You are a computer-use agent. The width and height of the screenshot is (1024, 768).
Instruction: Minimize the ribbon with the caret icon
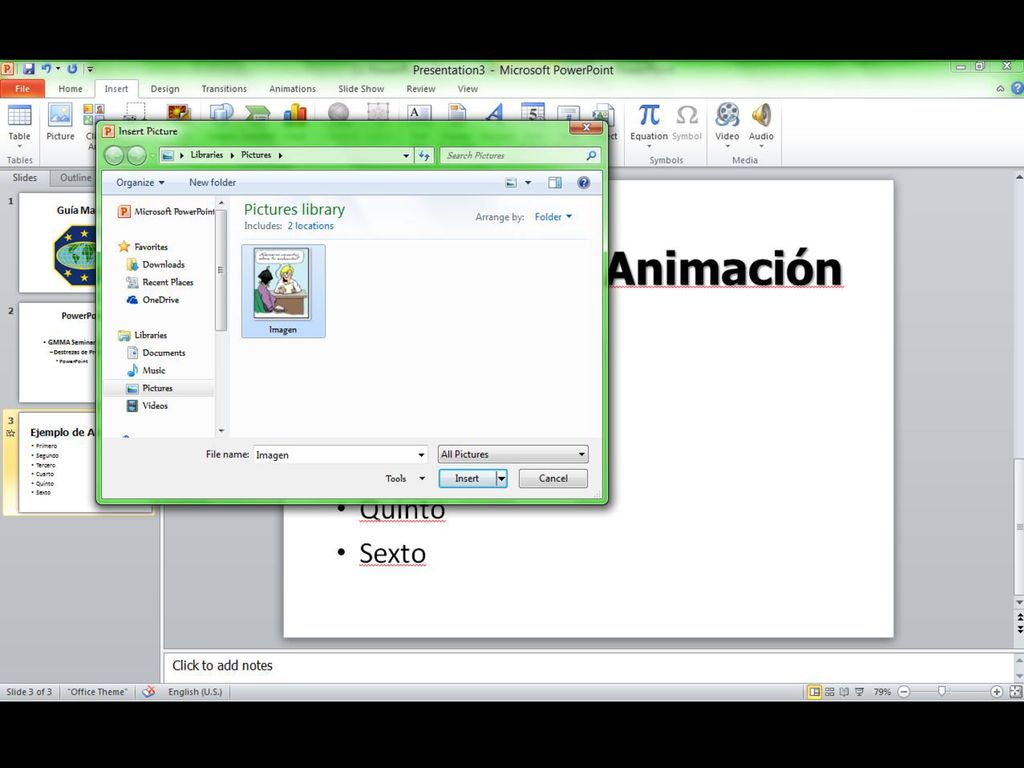tap(1000, 88)
